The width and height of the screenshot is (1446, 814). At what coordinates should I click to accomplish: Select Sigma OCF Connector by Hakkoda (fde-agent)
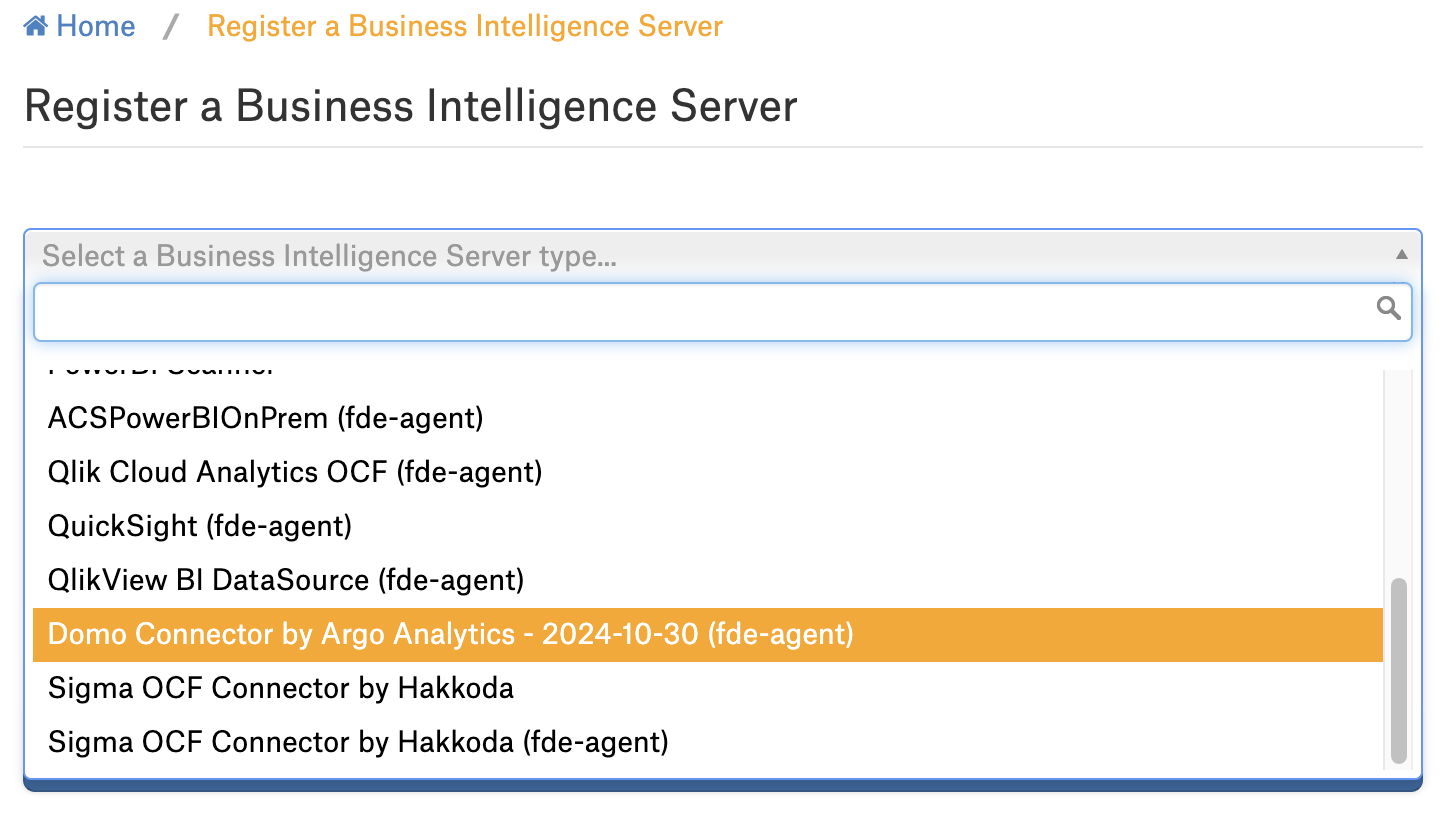coord(708,742)
